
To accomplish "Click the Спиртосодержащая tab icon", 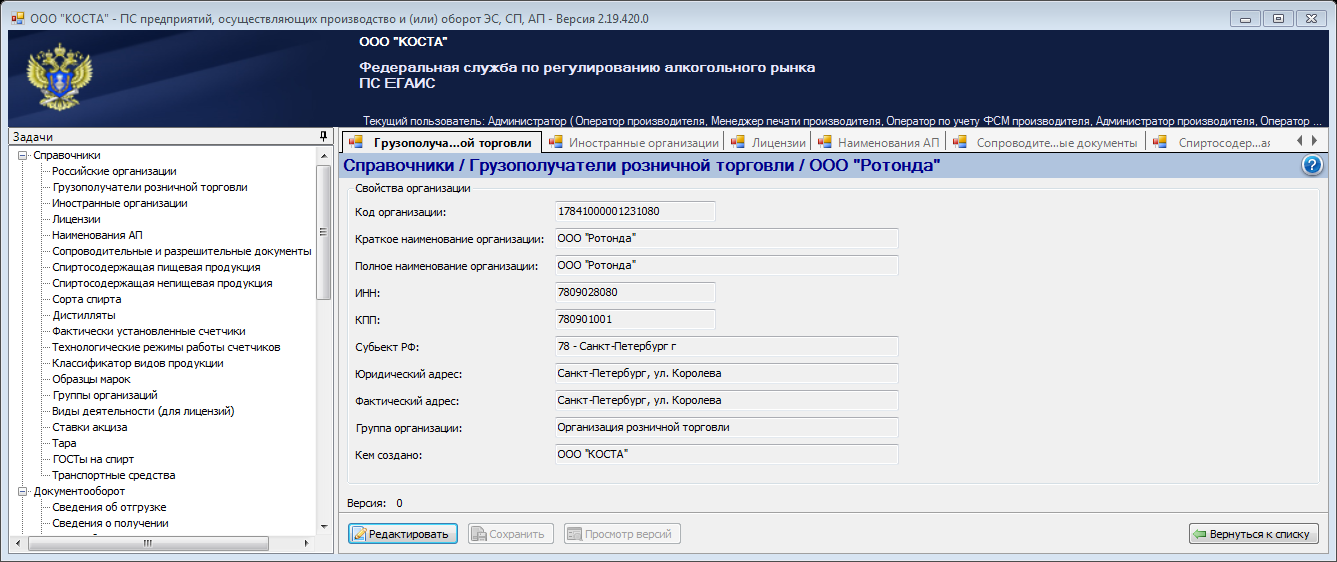I will click(1160, 142).
